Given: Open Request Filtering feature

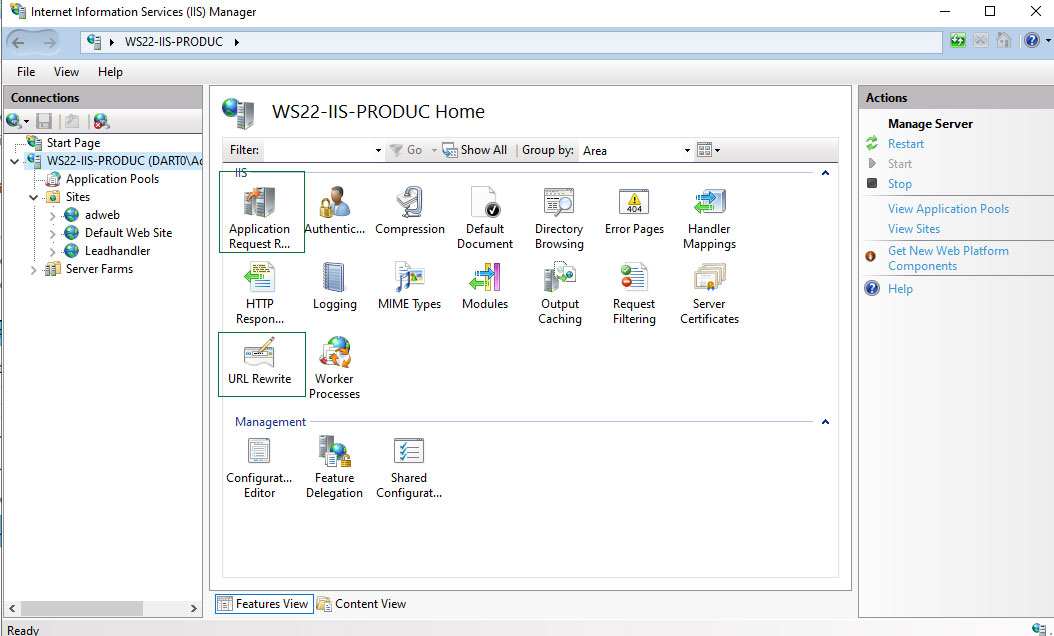Looking at the screenshot, I should coord(634,293).
